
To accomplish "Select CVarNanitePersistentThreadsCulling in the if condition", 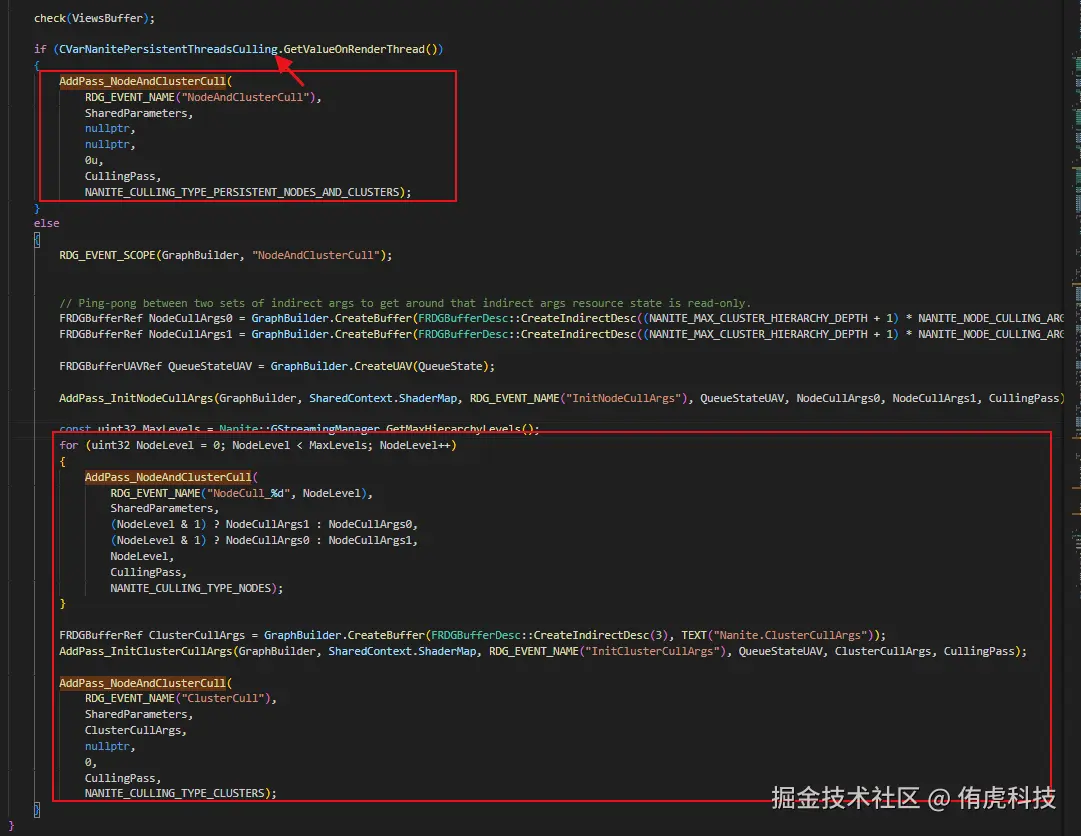I will coord(168,49).
